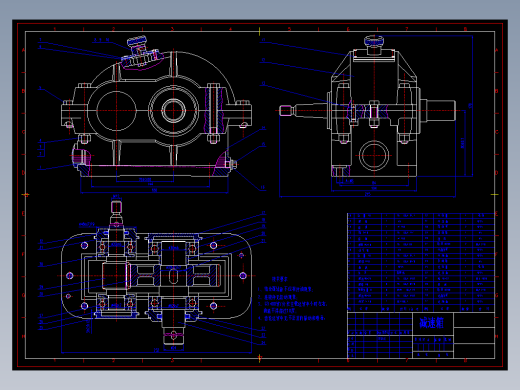Select the round port circle in the side view

(374, 156)
